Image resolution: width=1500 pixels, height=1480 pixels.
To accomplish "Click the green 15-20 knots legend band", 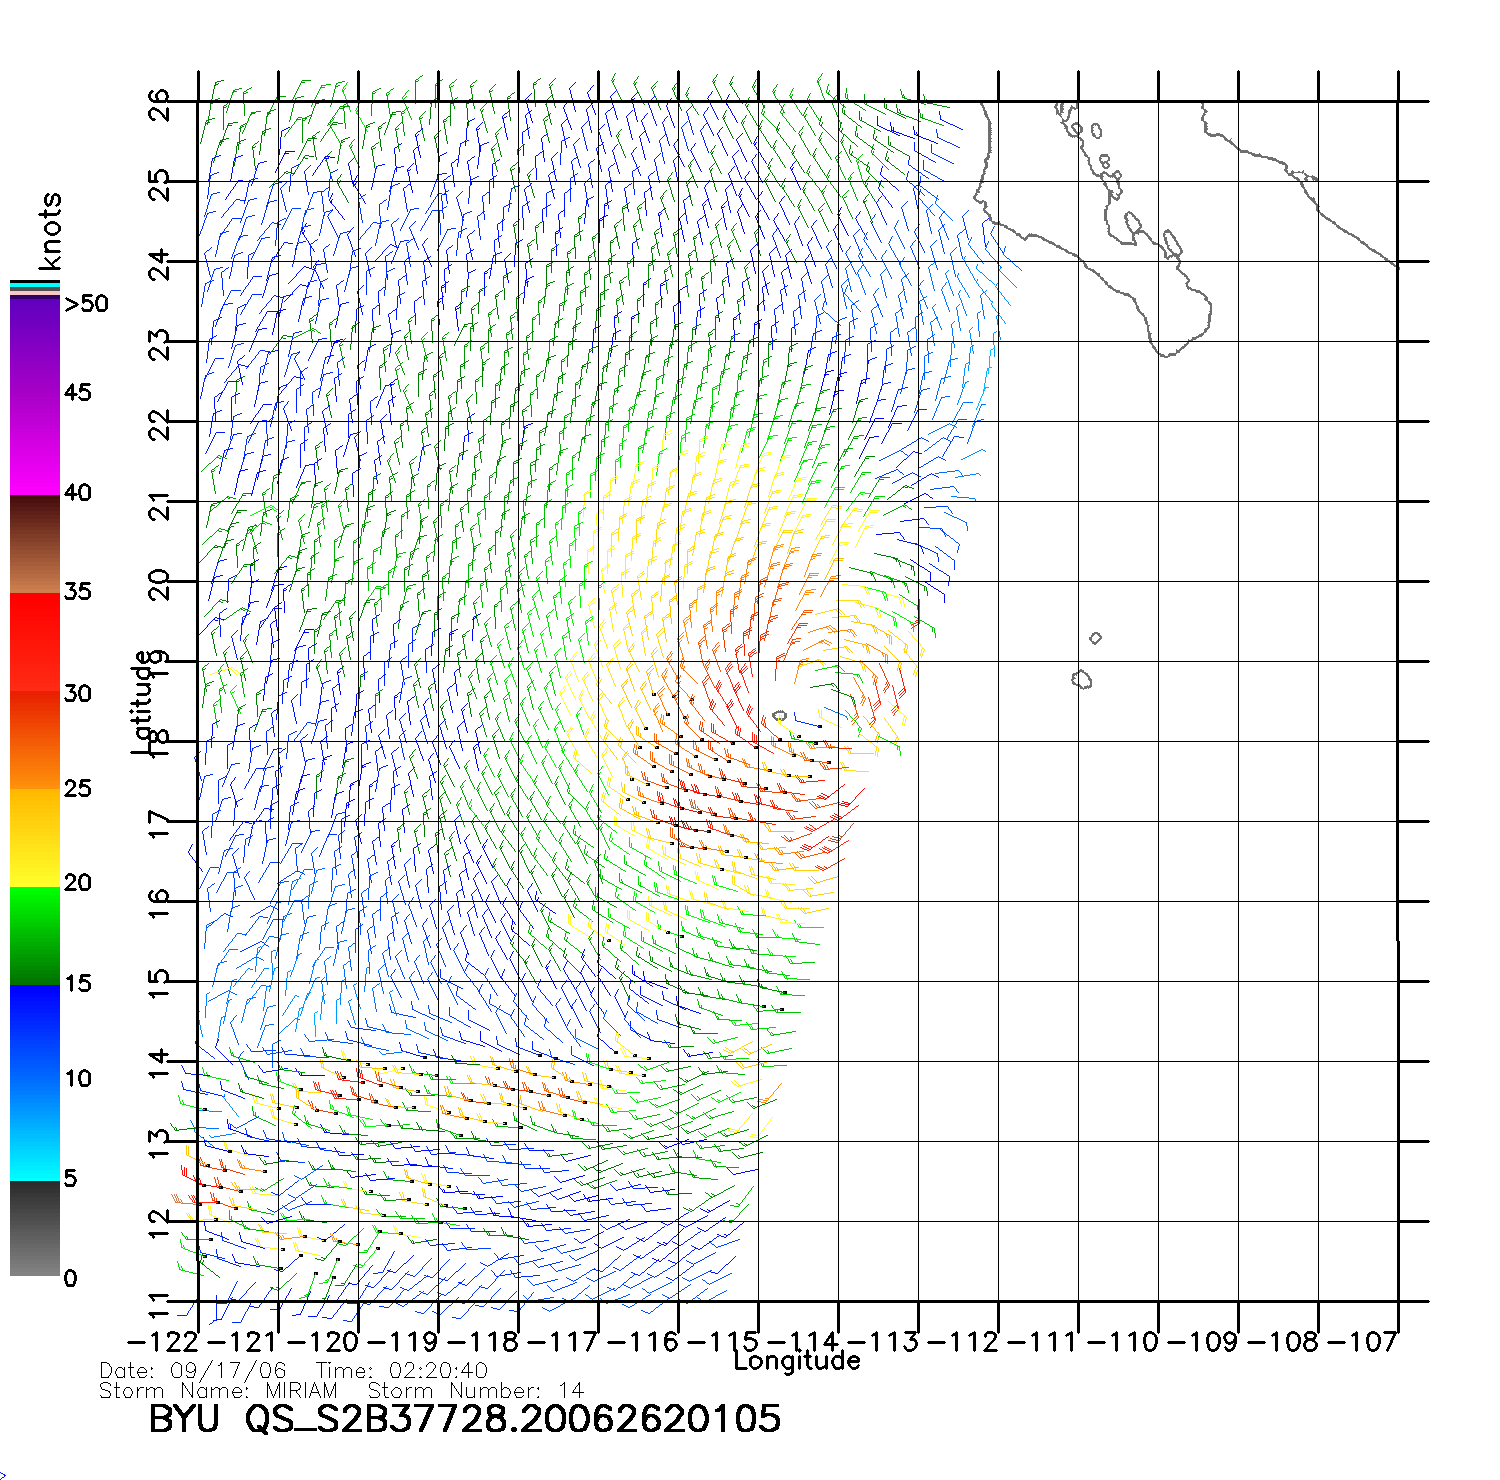I will point(35,936).
